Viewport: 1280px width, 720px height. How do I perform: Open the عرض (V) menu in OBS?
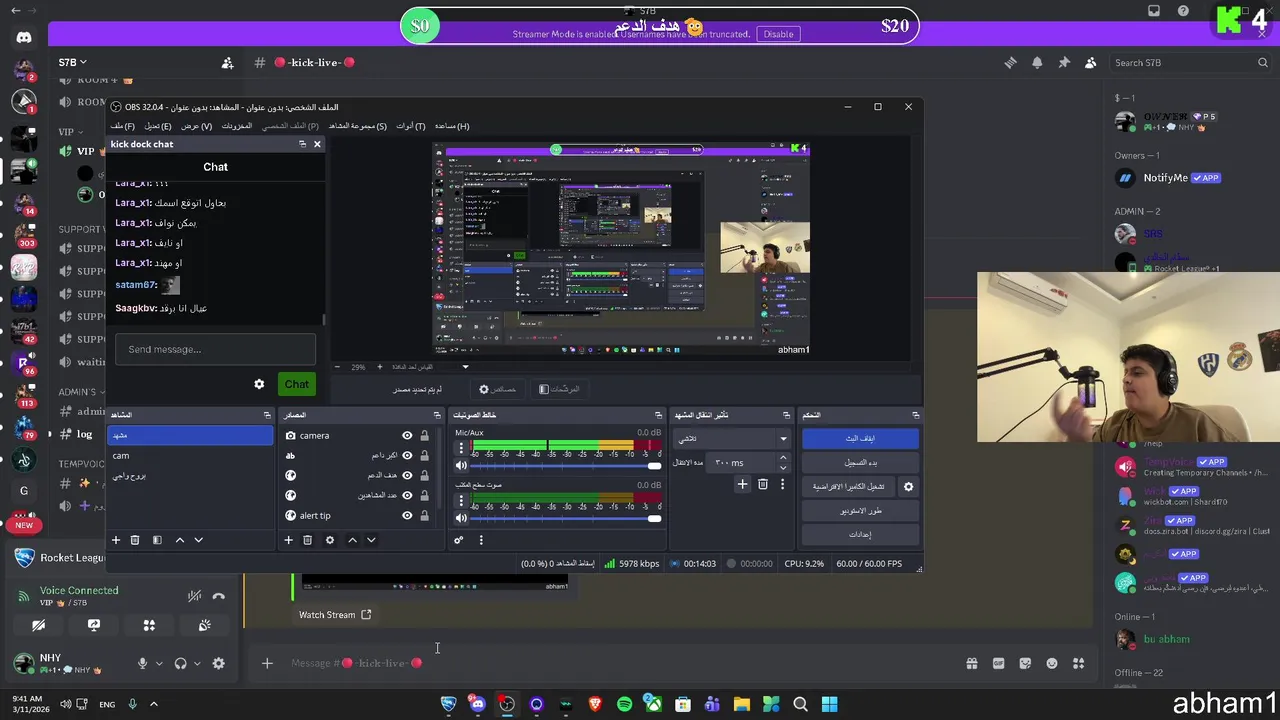[196, 126]
